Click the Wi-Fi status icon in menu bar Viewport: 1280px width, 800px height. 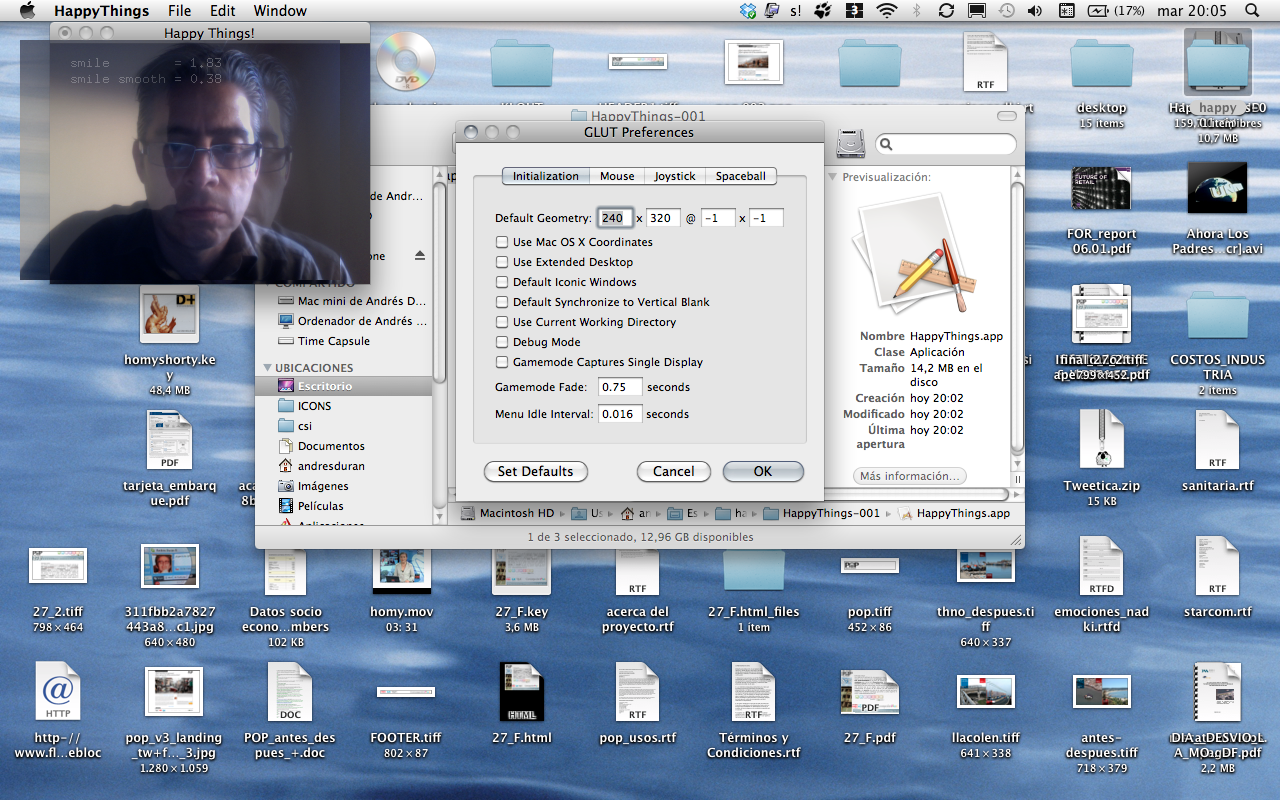[x=886, y=11]
